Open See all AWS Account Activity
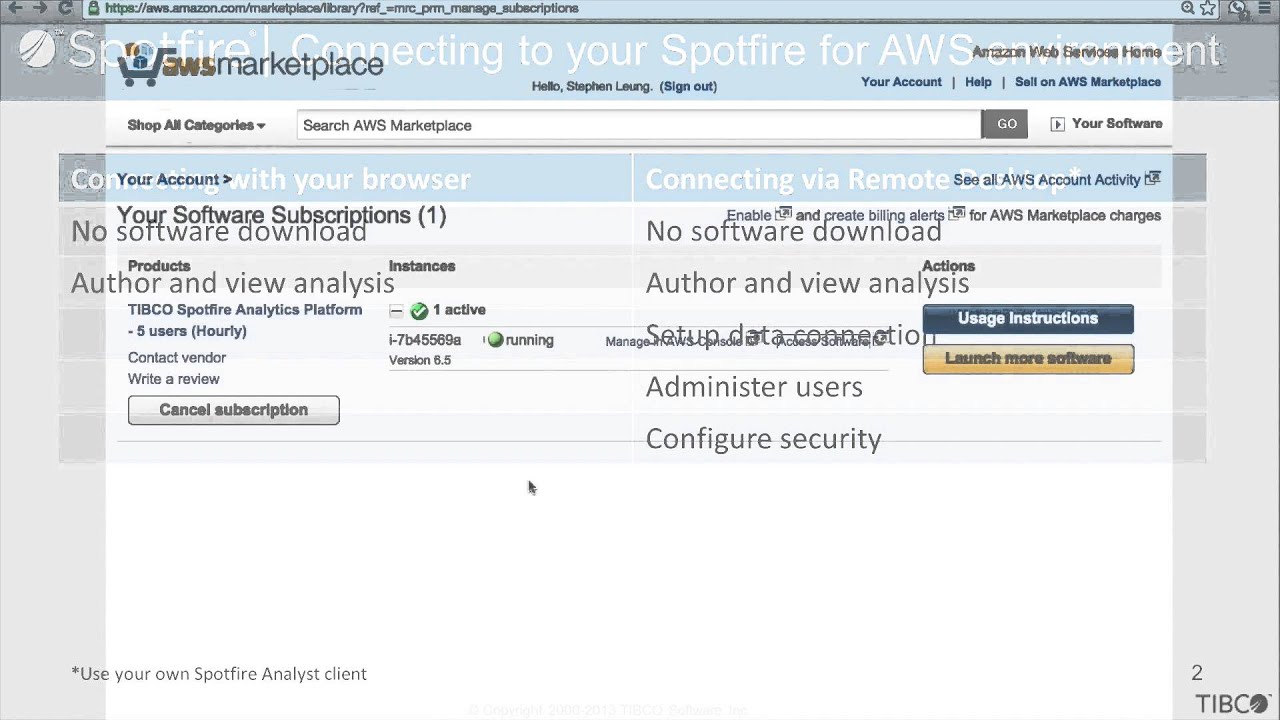 point(1047,180)
